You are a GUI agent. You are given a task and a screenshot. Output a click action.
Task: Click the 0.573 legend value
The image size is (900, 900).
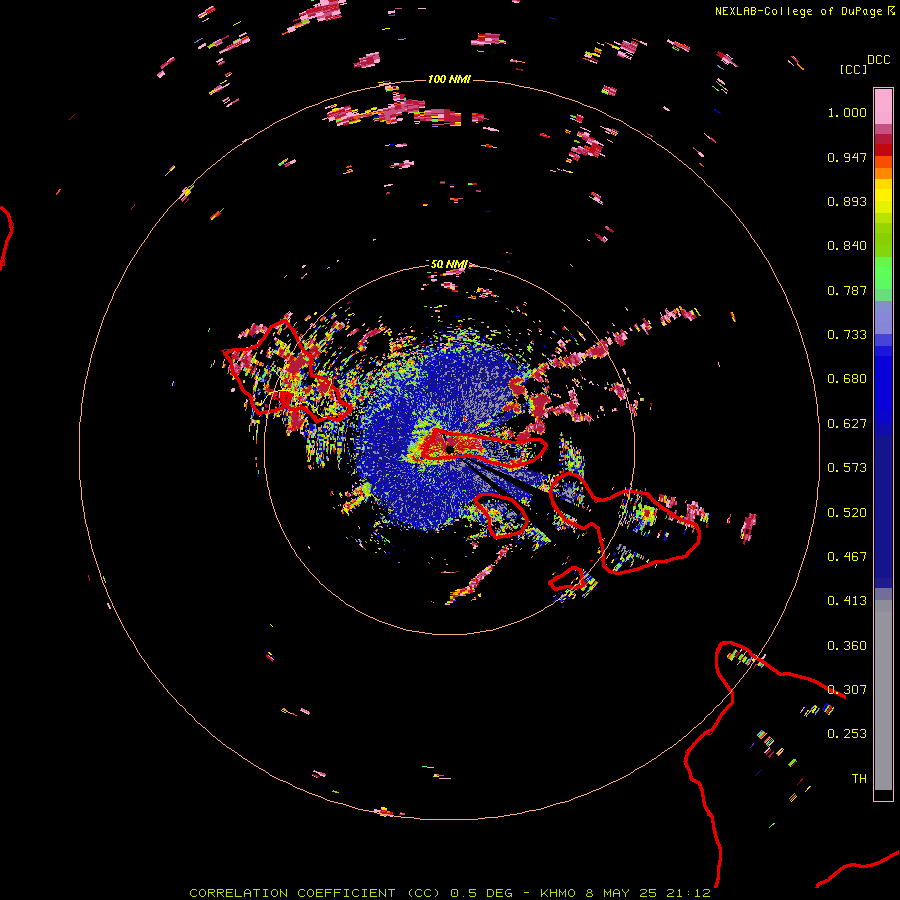(x=847, y=468)
